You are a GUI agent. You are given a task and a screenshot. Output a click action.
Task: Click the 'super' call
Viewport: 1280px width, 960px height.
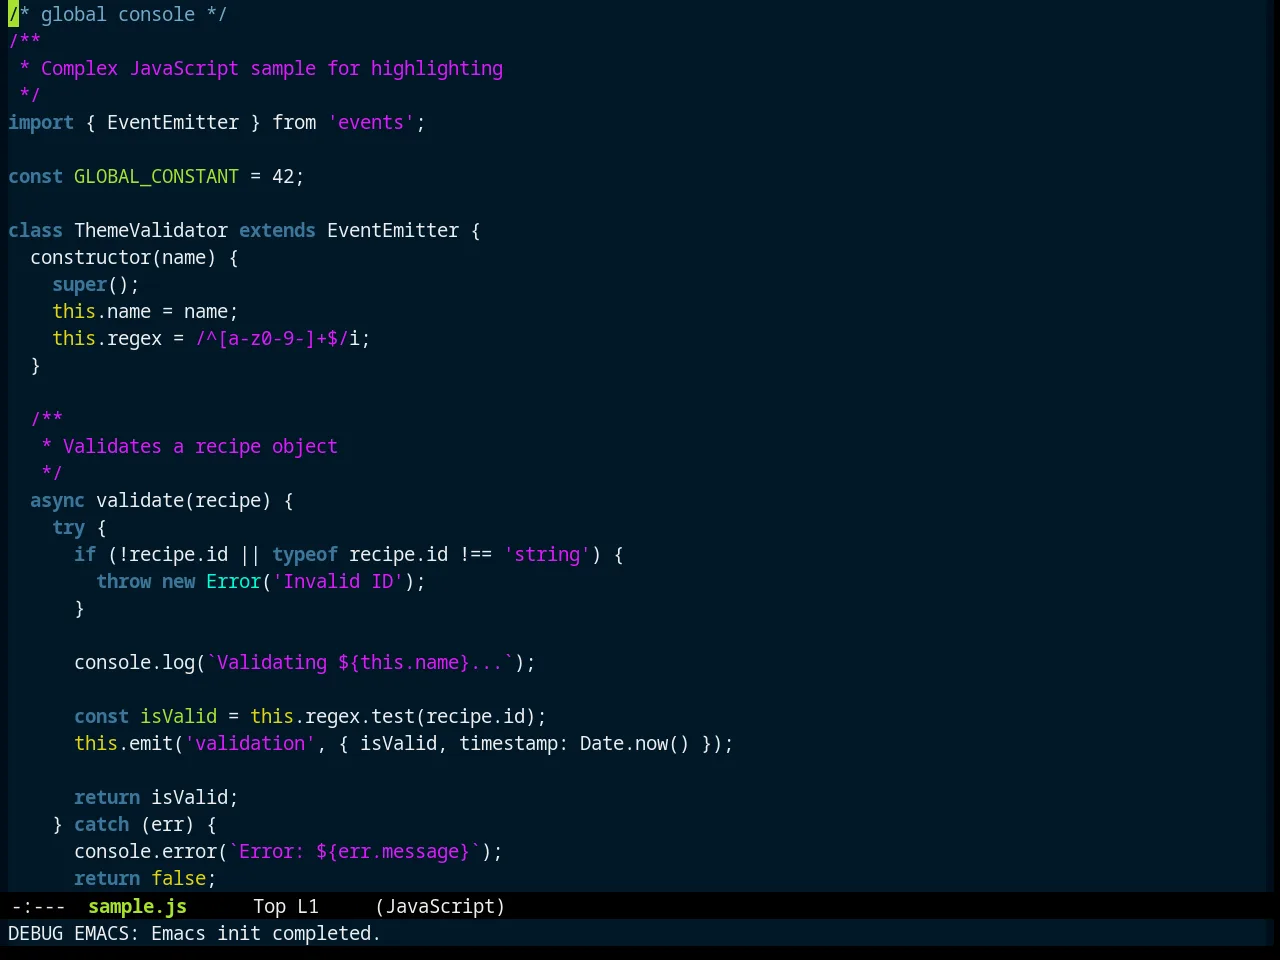click(x=79, y=284)
